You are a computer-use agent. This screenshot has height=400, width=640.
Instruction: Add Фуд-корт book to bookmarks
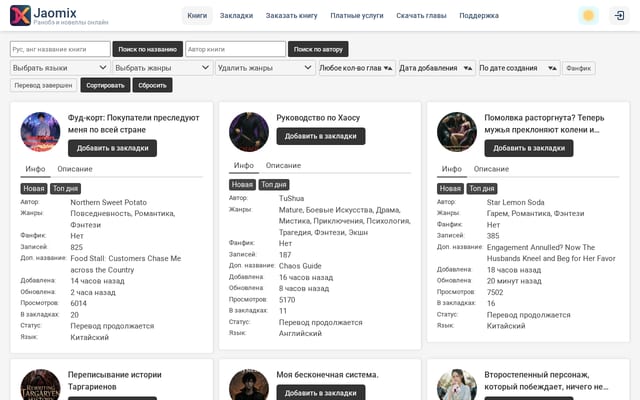click(112, 148)
